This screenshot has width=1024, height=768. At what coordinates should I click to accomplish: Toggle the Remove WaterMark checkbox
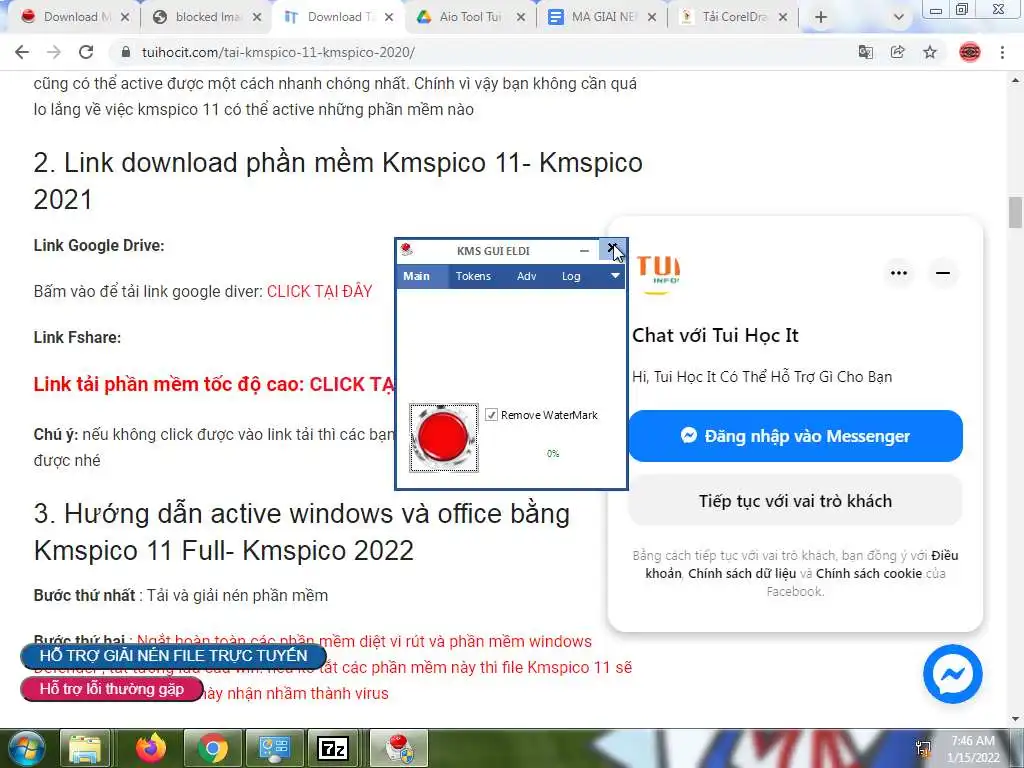pos(492,415)
